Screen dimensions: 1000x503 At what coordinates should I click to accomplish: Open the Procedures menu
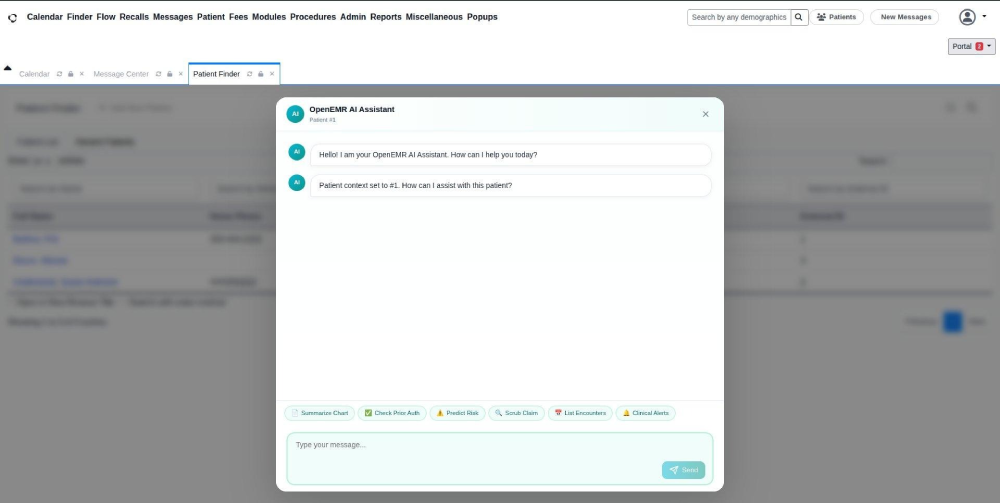click(x=312, y=17)
